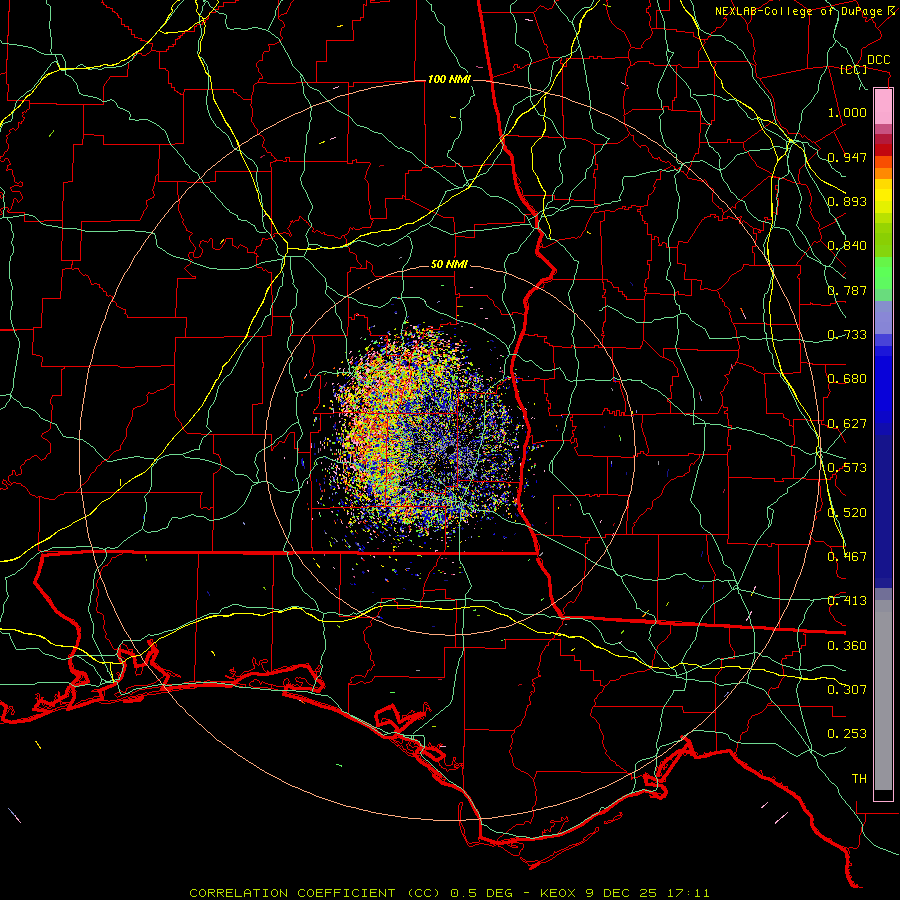Click the 50 NMI range ring label
Screen dimensions: 900x900
(x=449, y=265)
